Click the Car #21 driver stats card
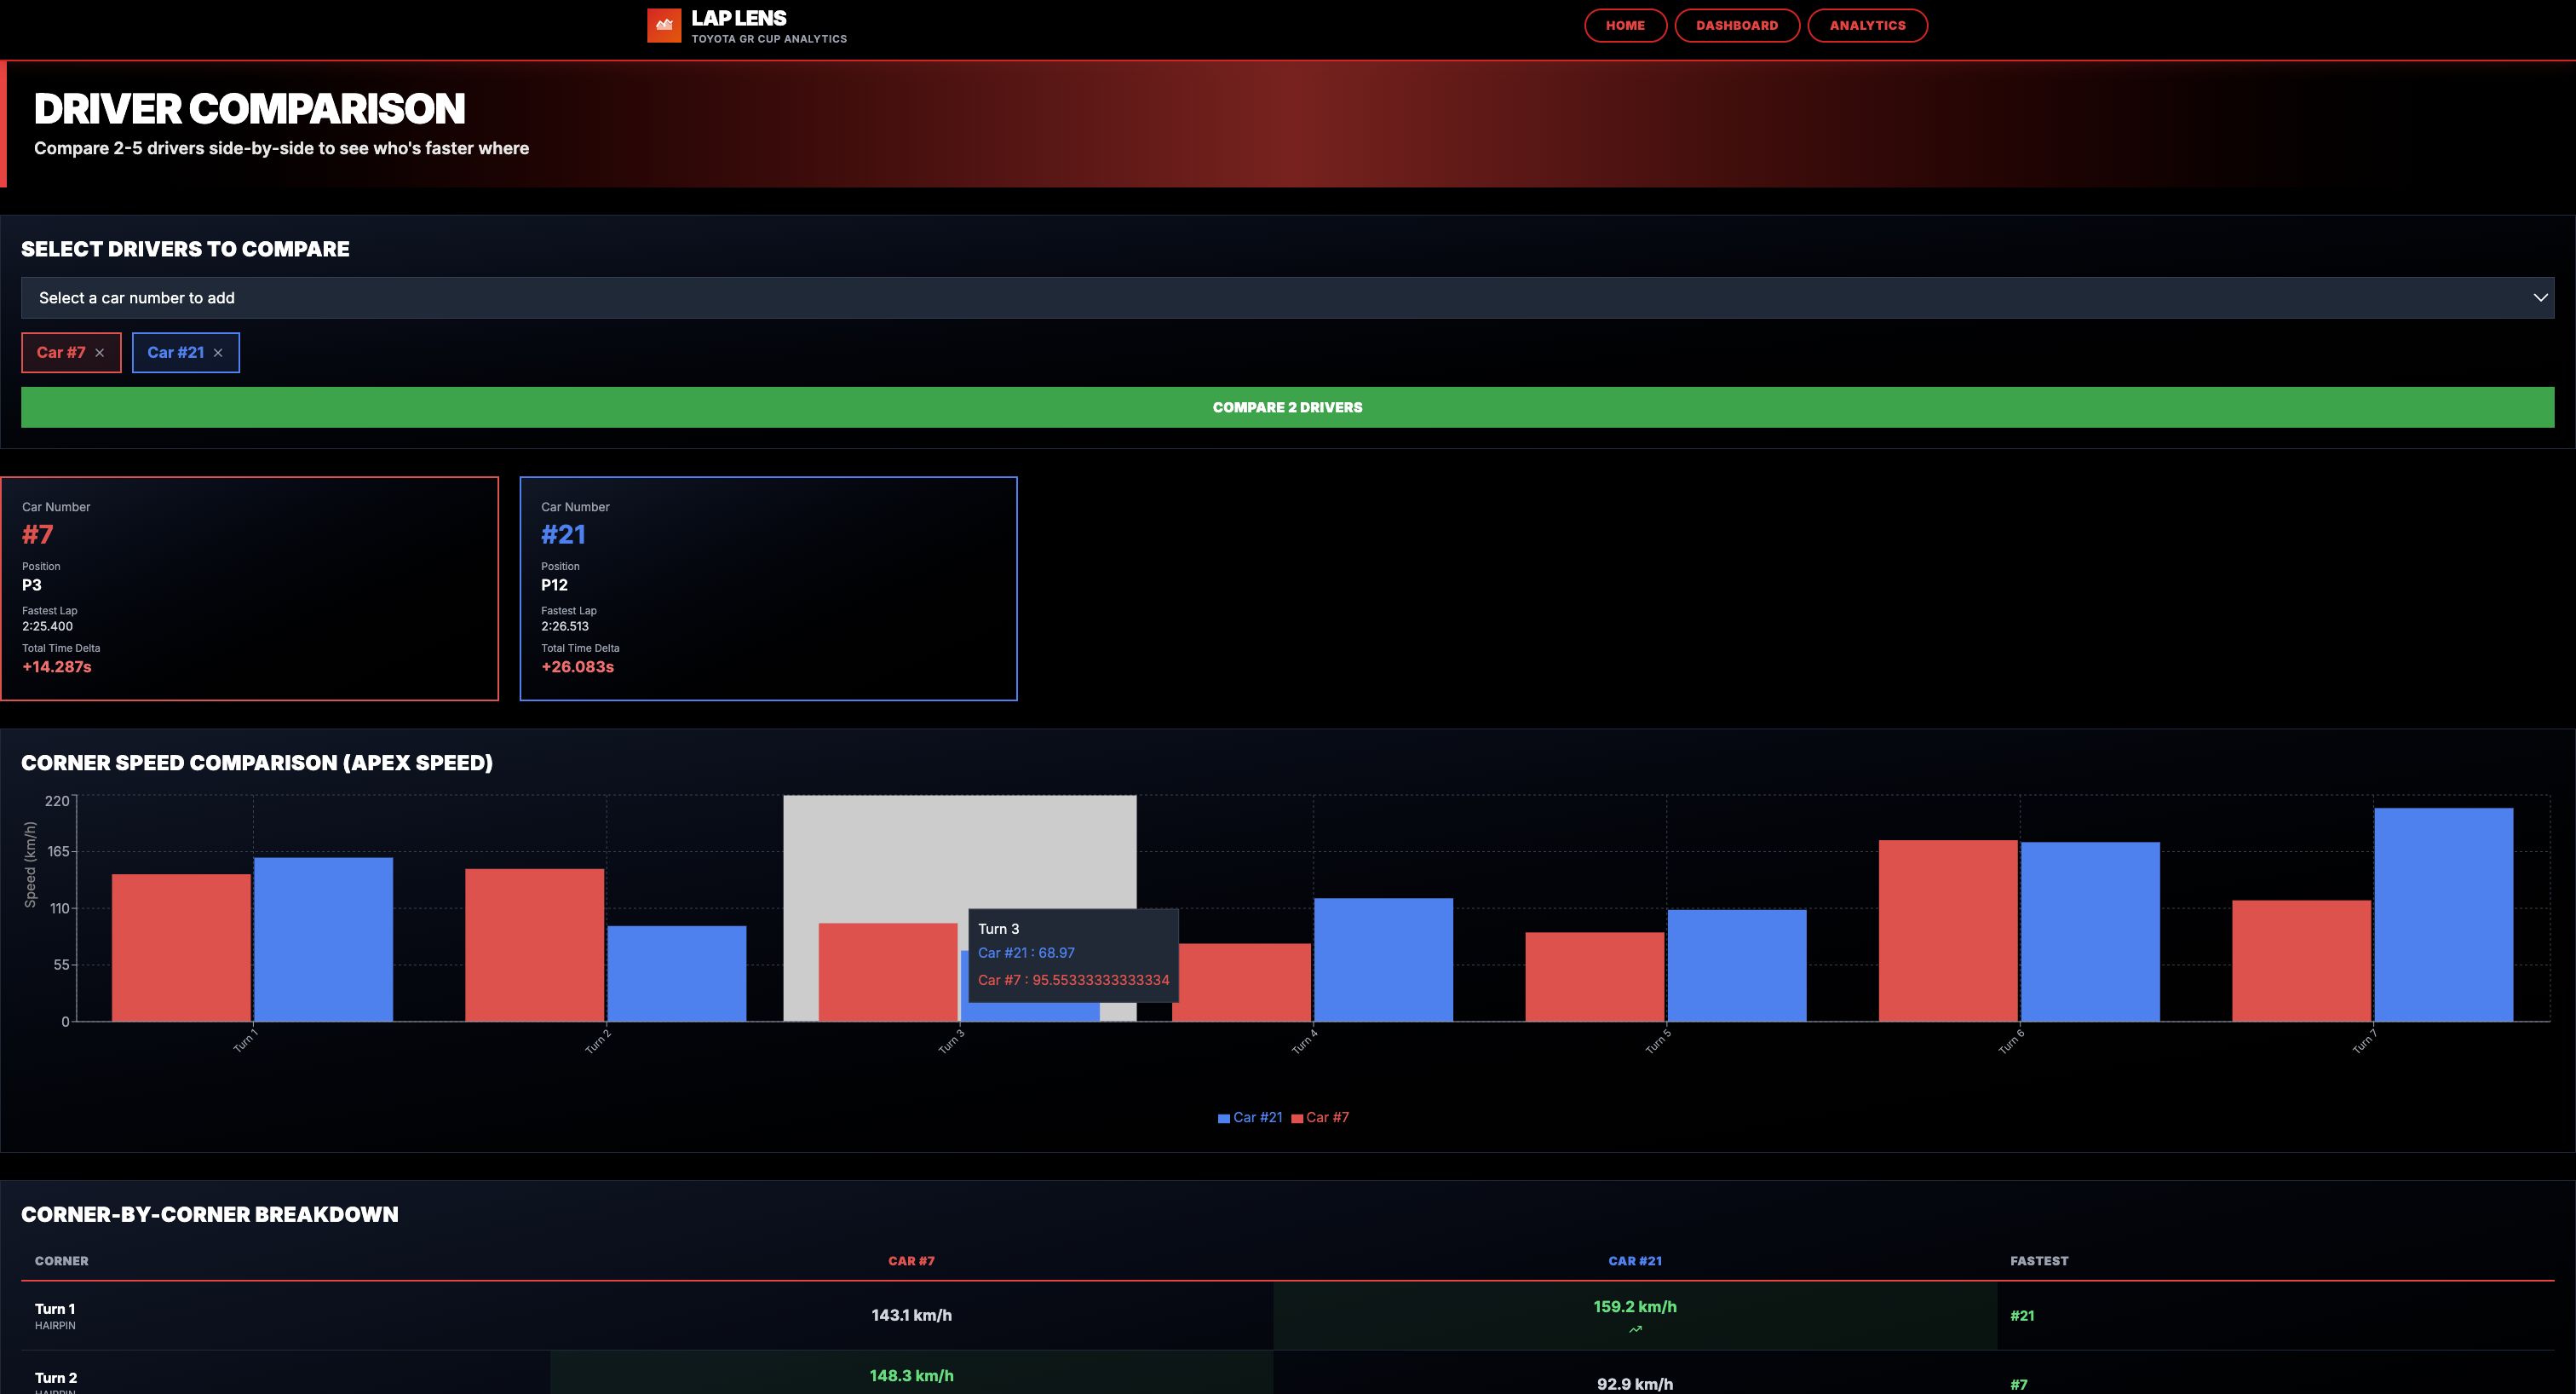 pyautogui.click(x=768, y=588)
